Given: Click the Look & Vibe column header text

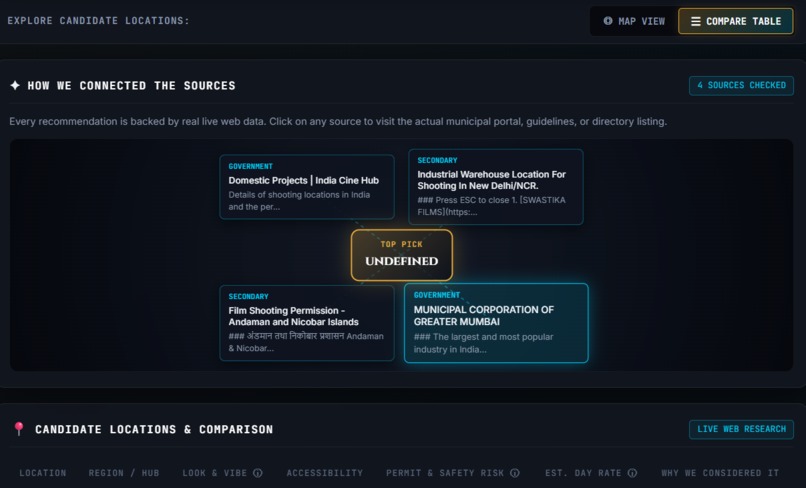Looking at the screenshot, I should (215, 473).
